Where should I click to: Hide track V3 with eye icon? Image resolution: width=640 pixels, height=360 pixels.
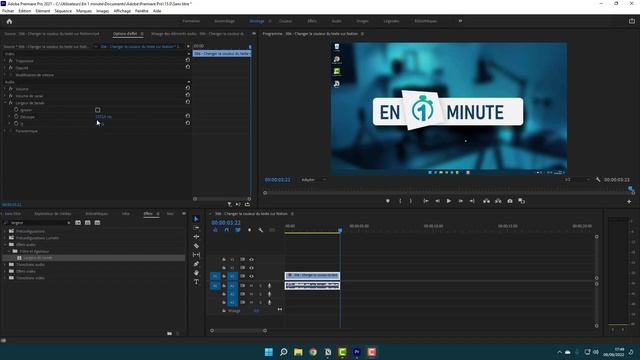pos(251,260)
